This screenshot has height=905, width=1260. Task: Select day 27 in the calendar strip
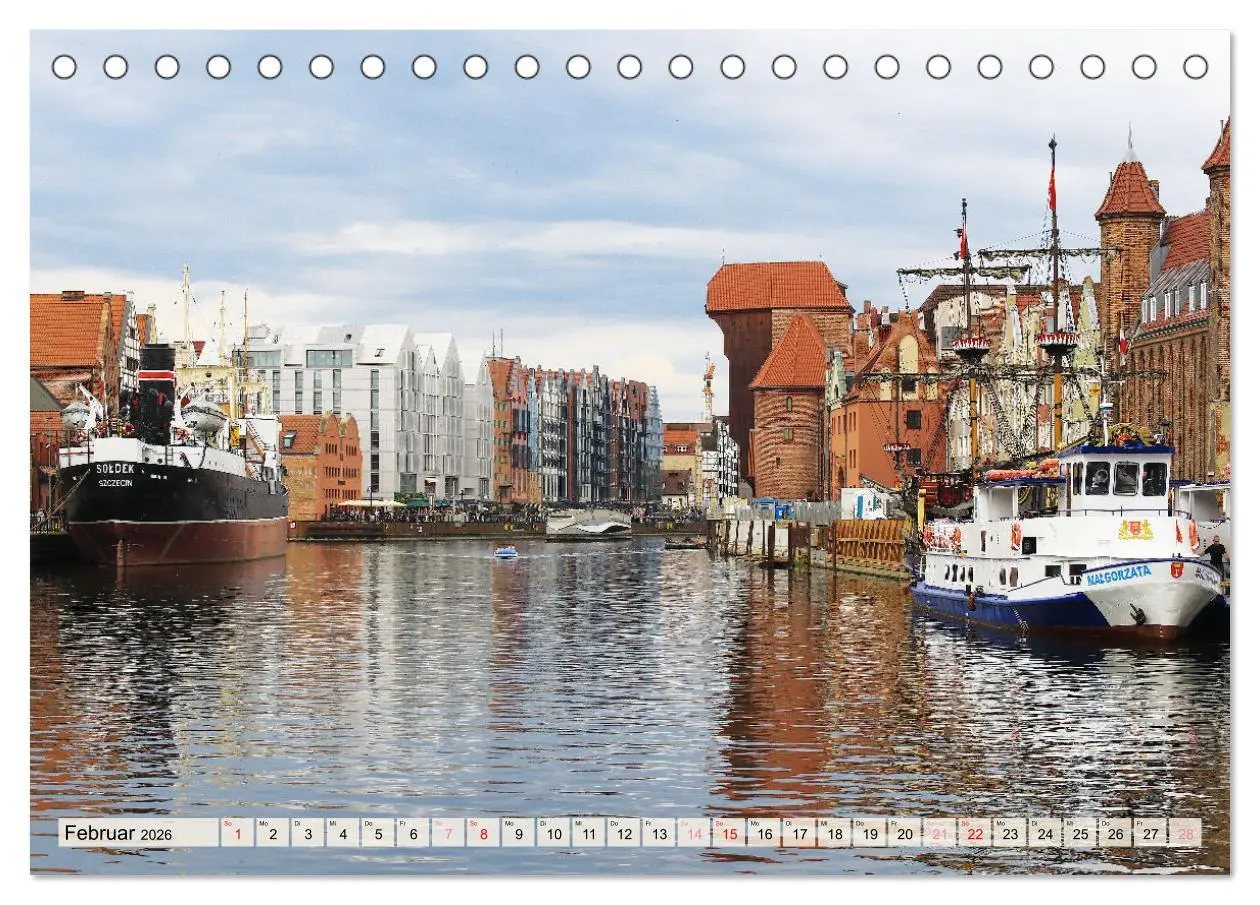(1148, 833)
